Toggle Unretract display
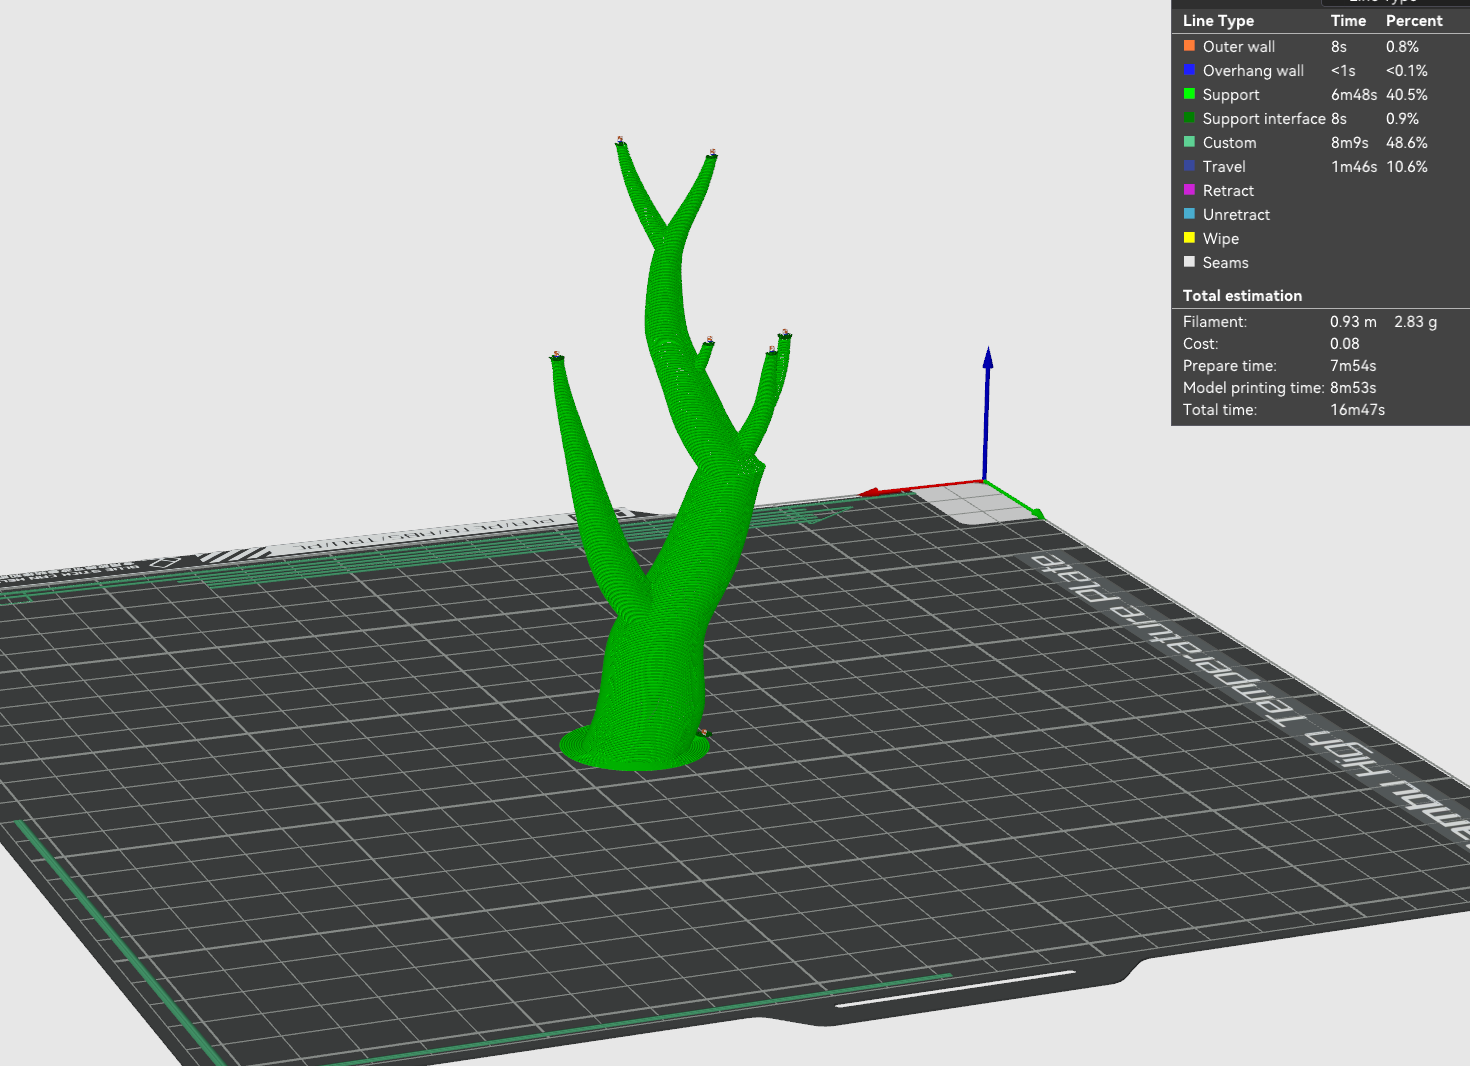1470x1066 pixels. (1236, 214)
